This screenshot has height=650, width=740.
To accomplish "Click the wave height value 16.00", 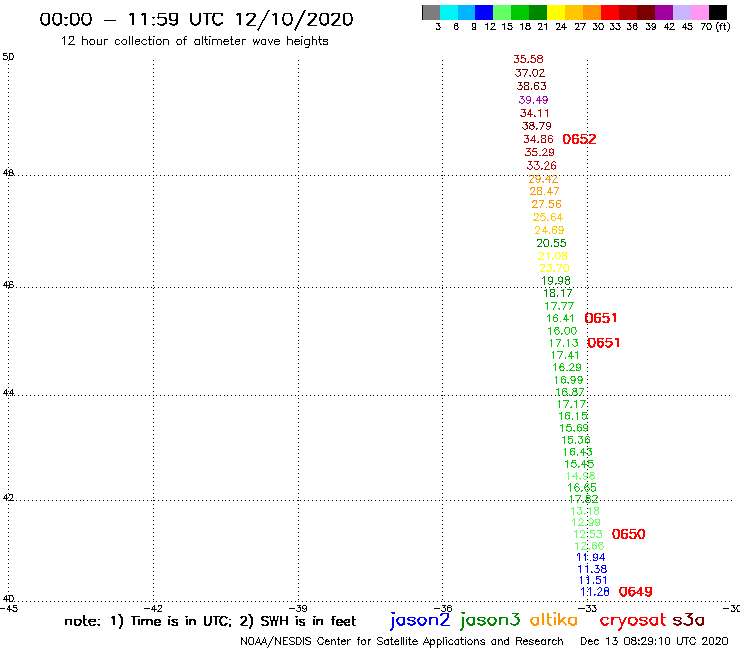I will 562,331.
